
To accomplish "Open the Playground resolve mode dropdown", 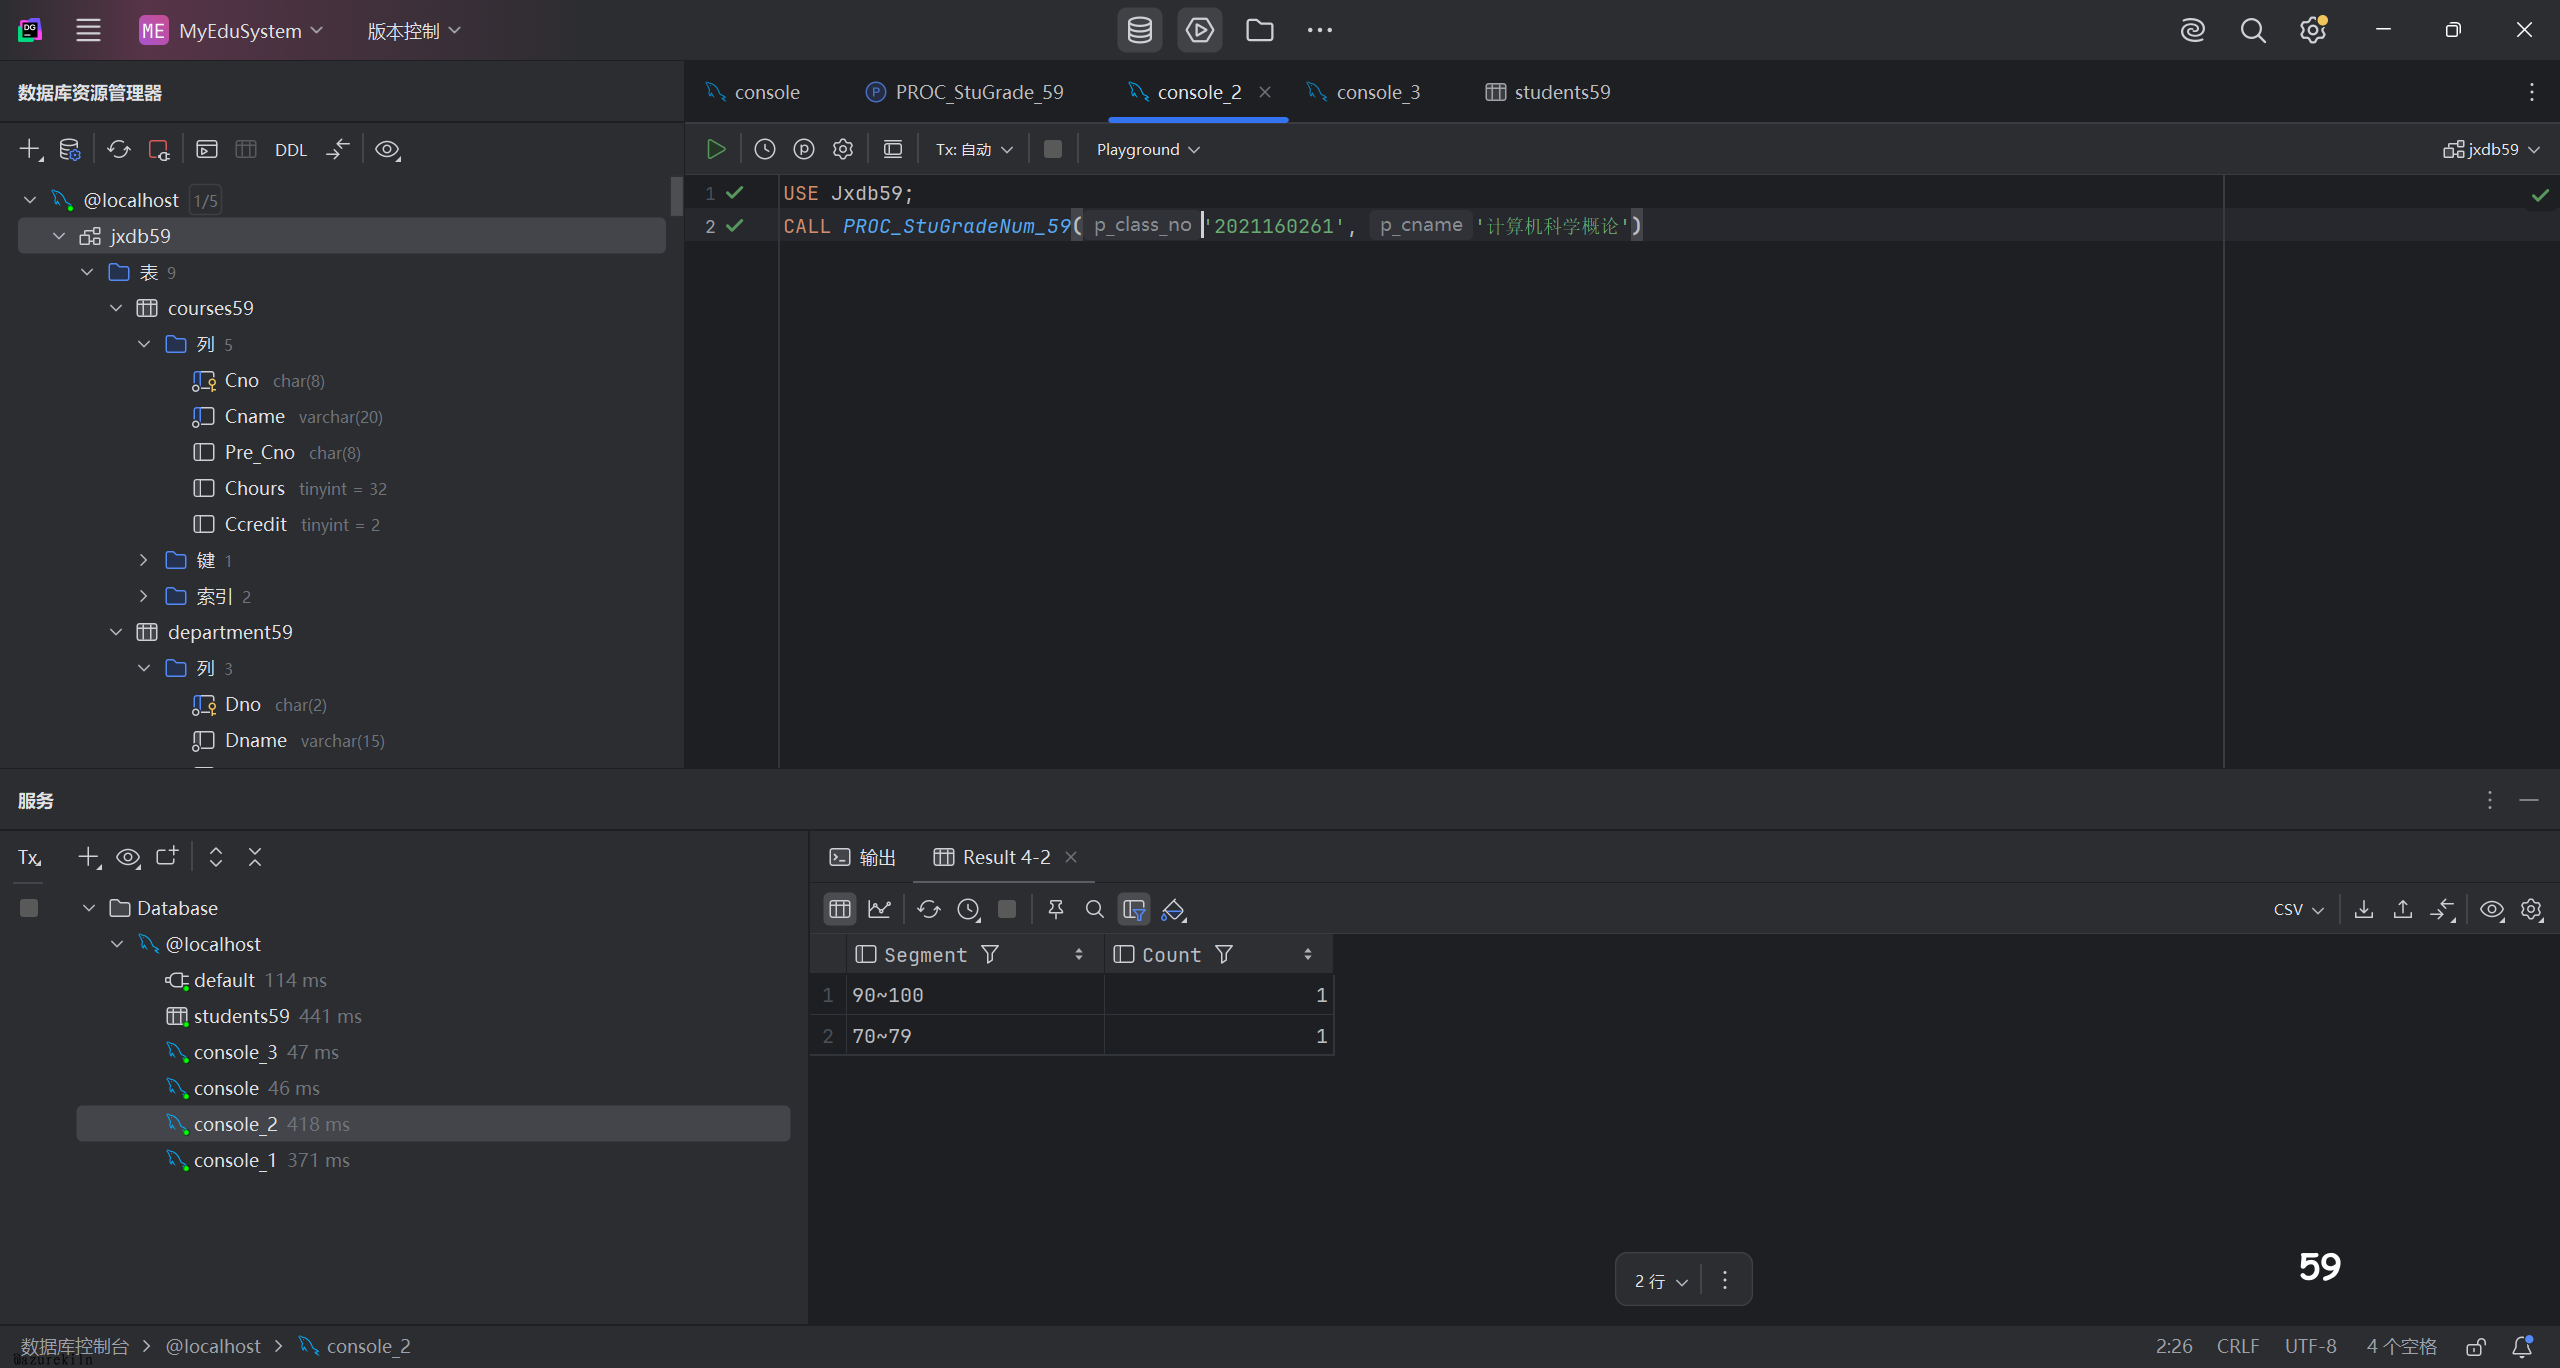I will (1147, 149).
